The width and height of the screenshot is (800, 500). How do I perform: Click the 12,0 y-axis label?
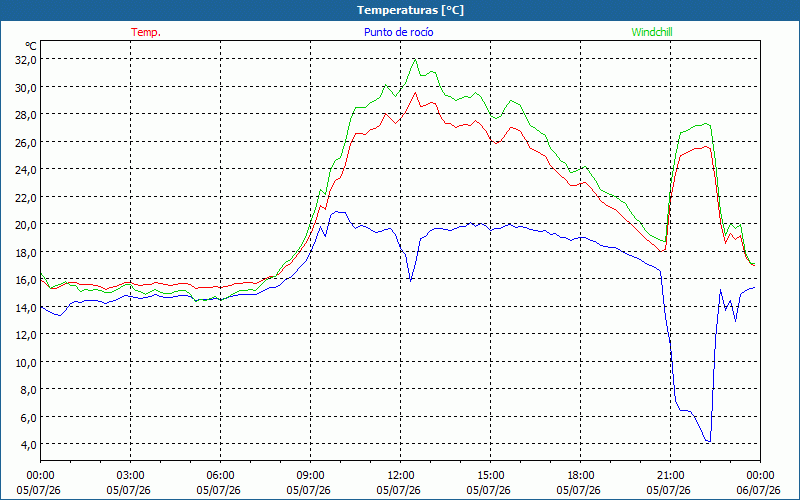(24, 335)
